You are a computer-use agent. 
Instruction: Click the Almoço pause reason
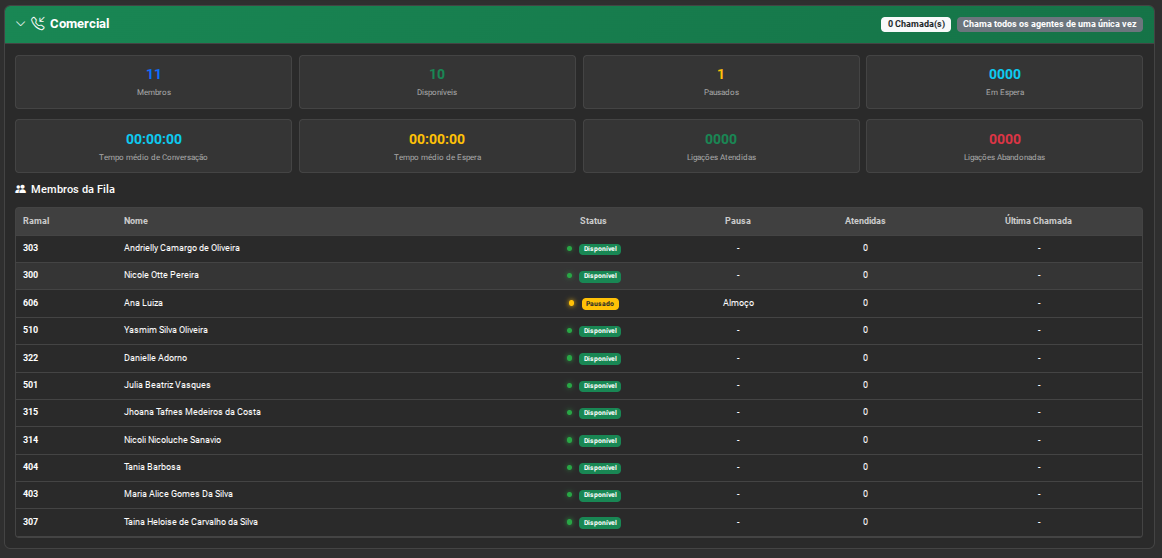click(x=738, y=303)
